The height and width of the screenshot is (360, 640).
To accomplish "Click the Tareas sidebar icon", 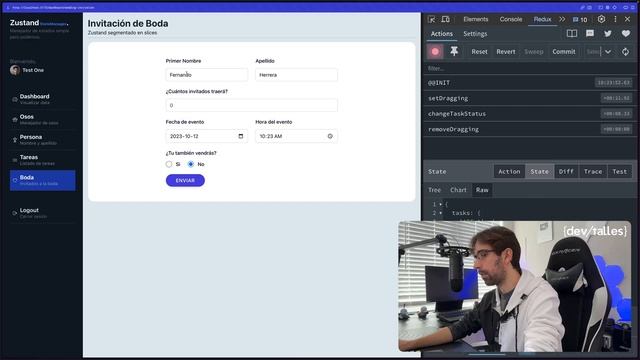I will [x=15, y=160].
